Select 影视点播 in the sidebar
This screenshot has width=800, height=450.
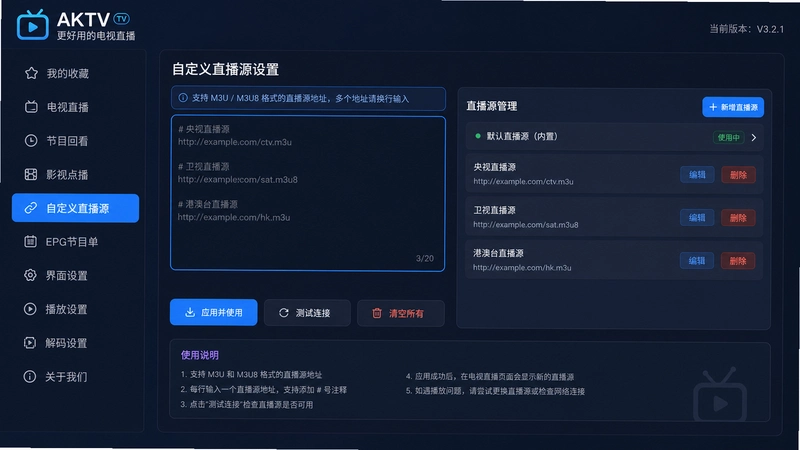pos(76,174)
